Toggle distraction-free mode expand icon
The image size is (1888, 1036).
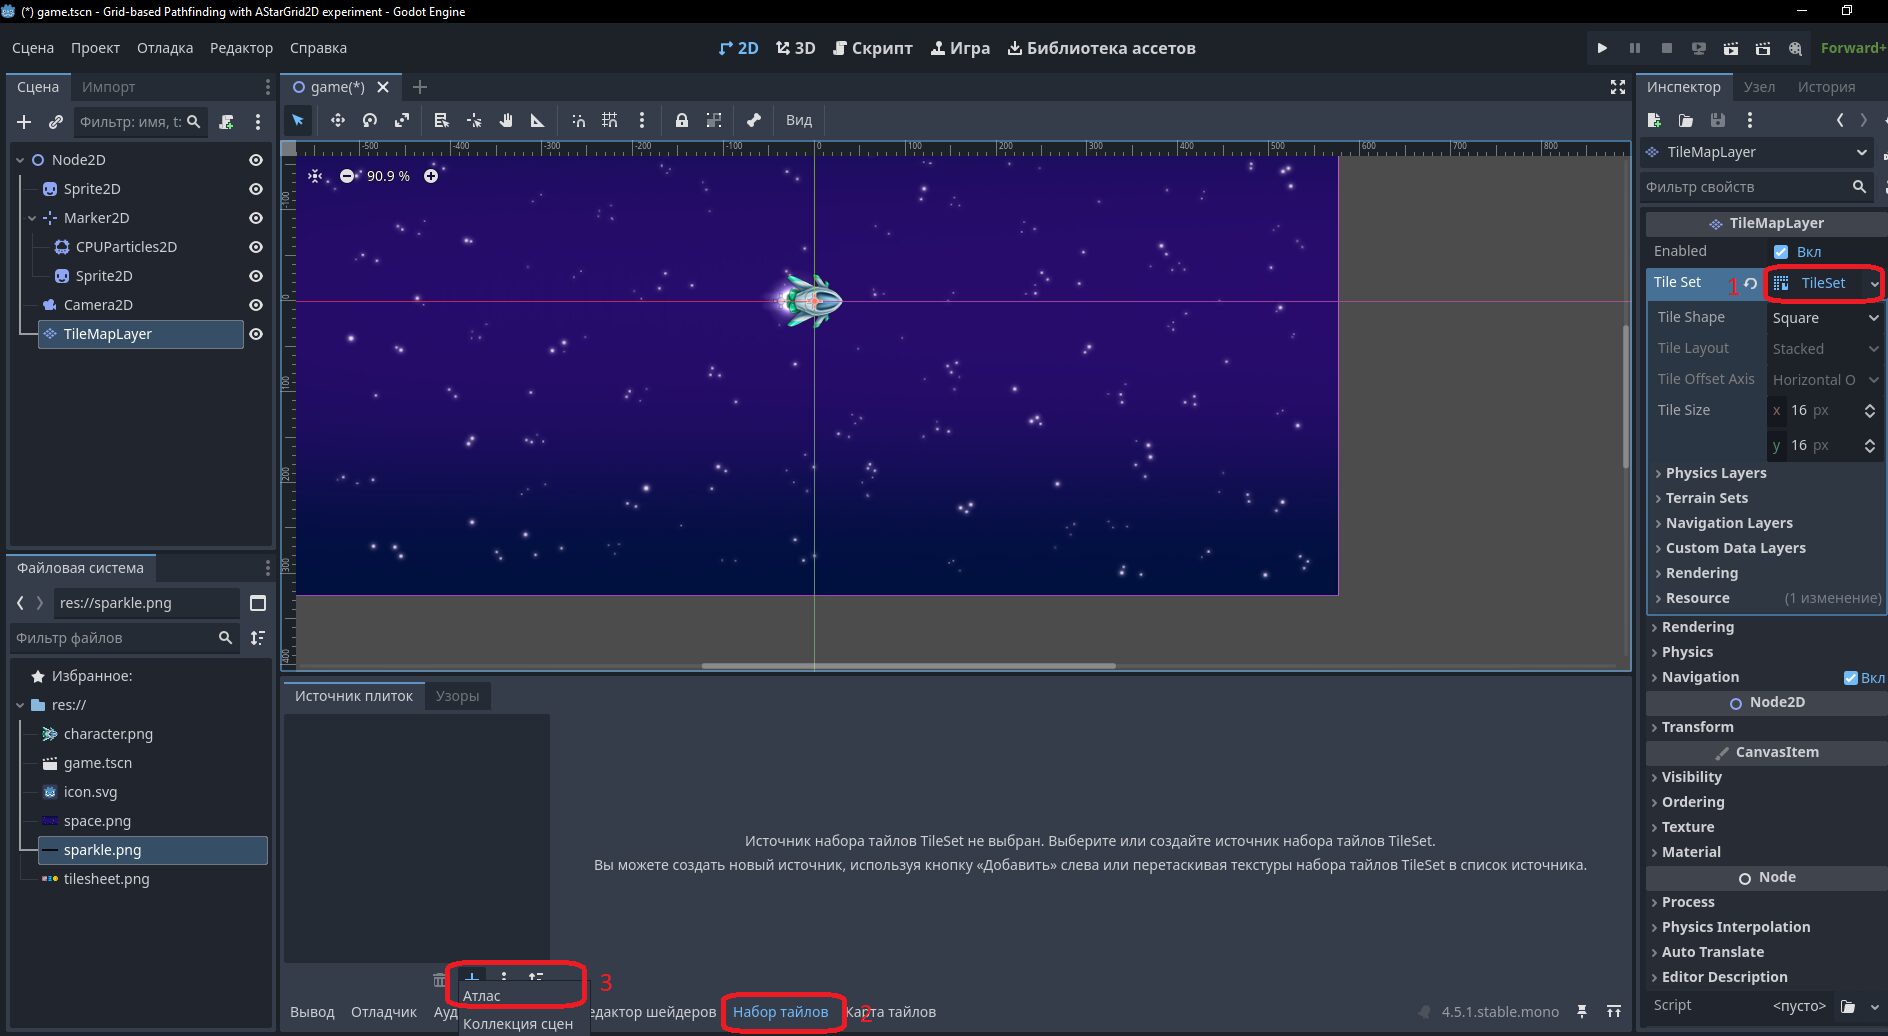click(x=1618, y=87)
